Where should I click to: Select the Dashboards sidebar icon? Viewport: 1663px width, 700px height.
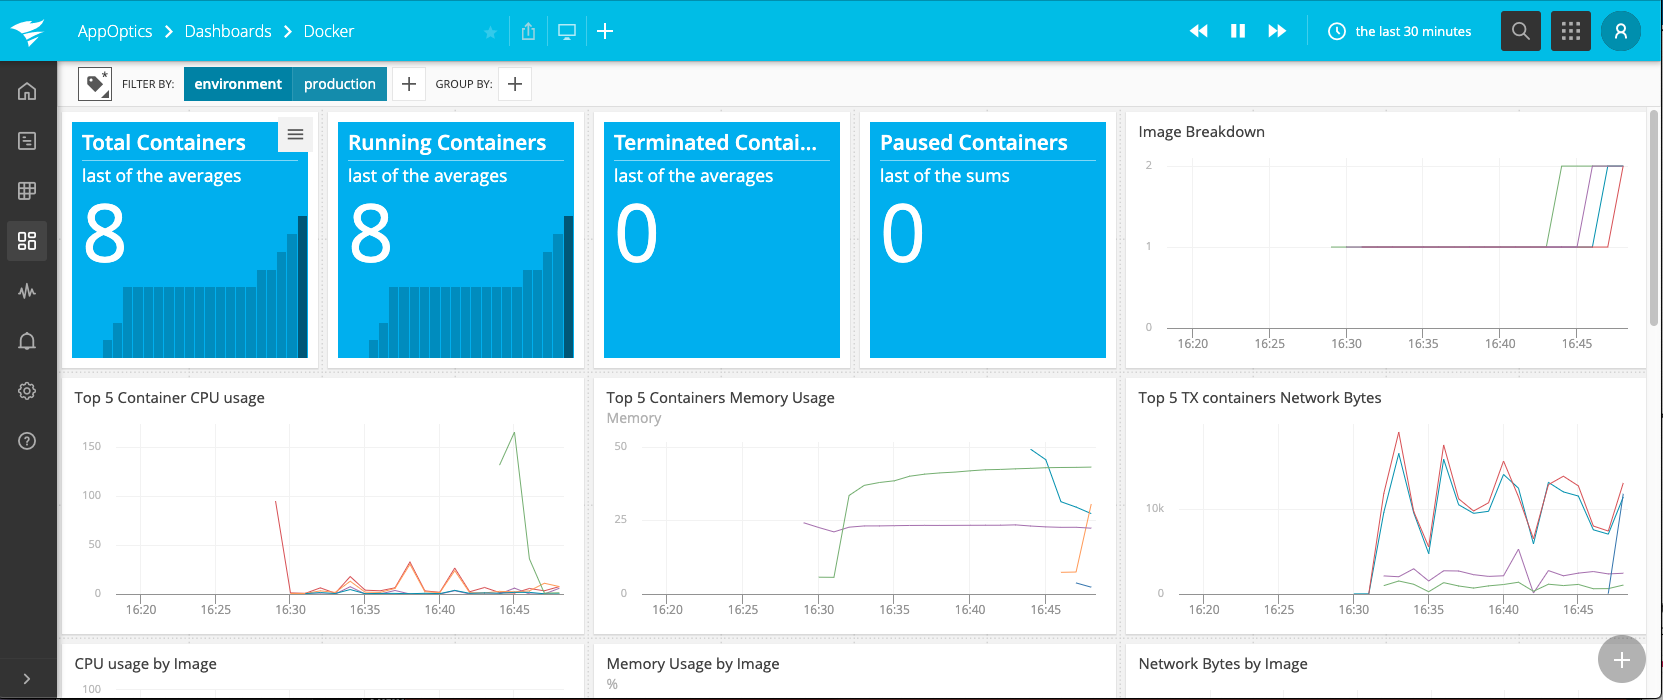pyautogui.click(x=27, y=240)
